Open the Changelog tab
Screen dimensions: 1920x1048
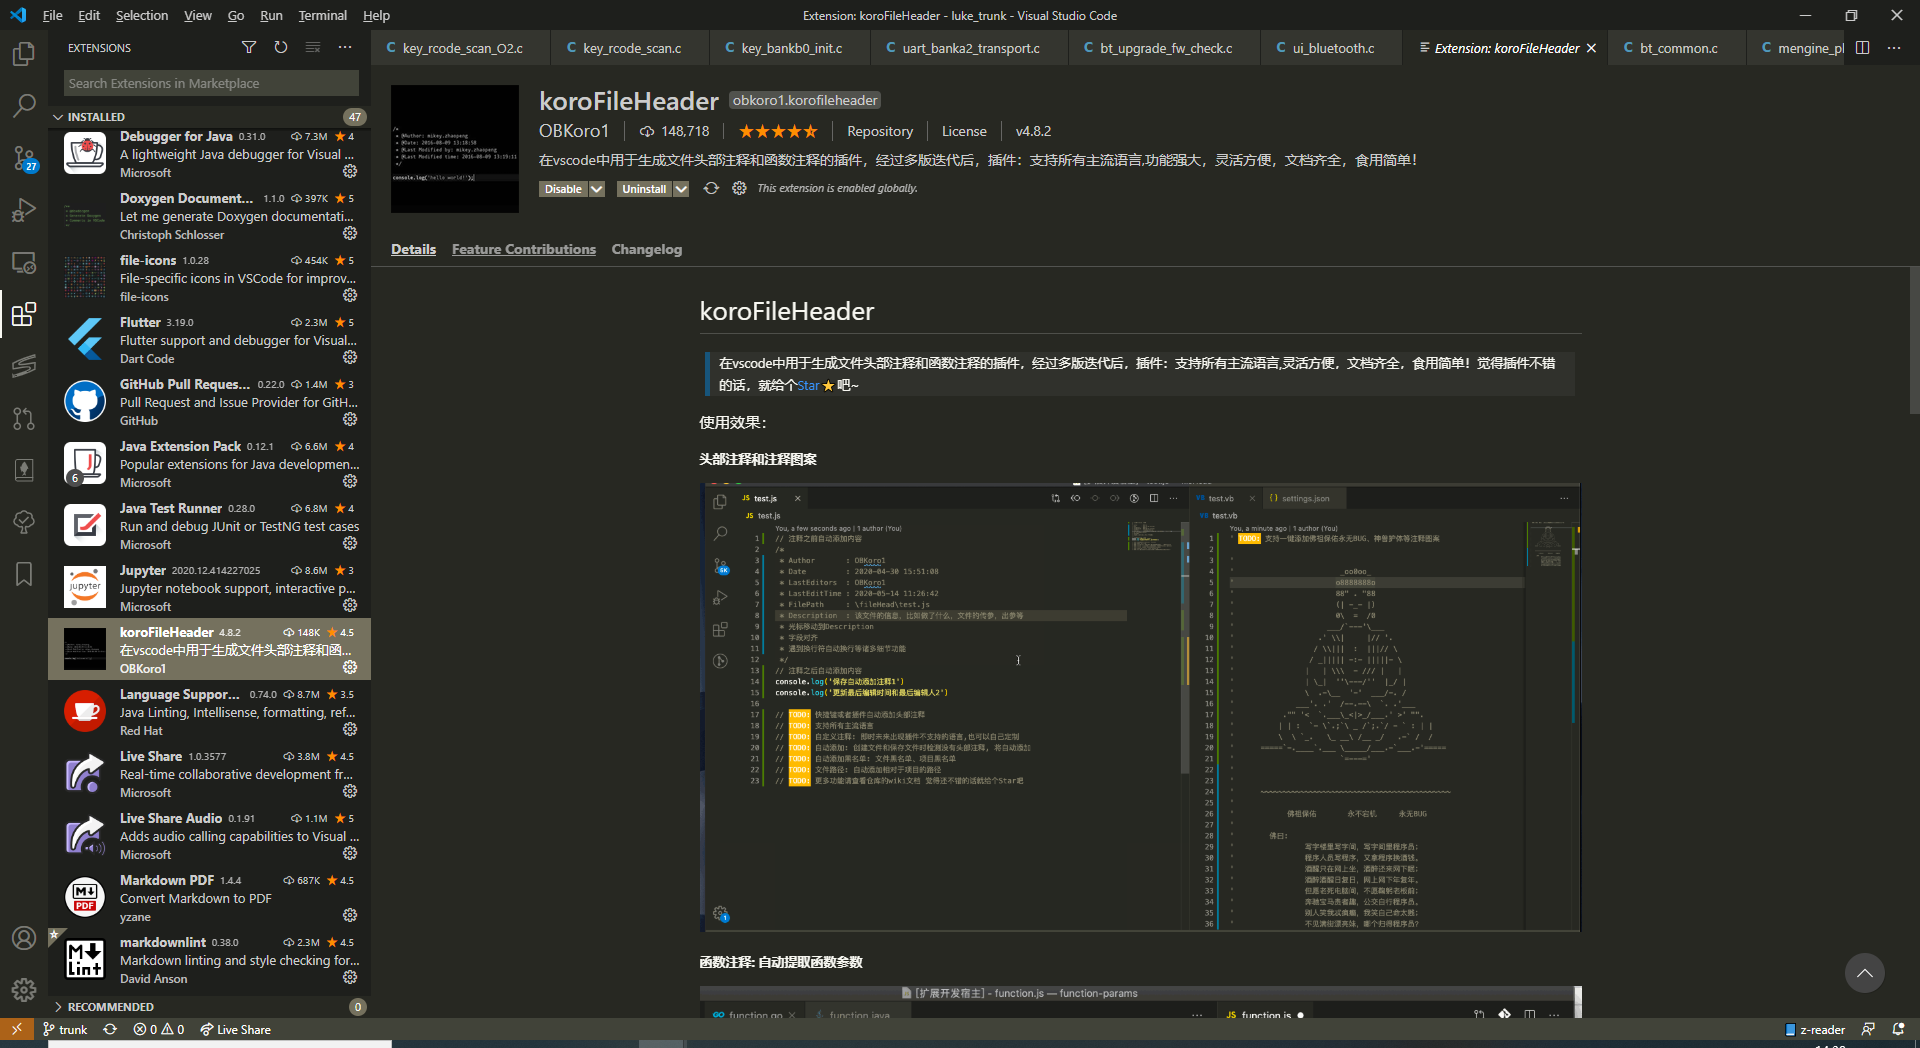point(647,249)
